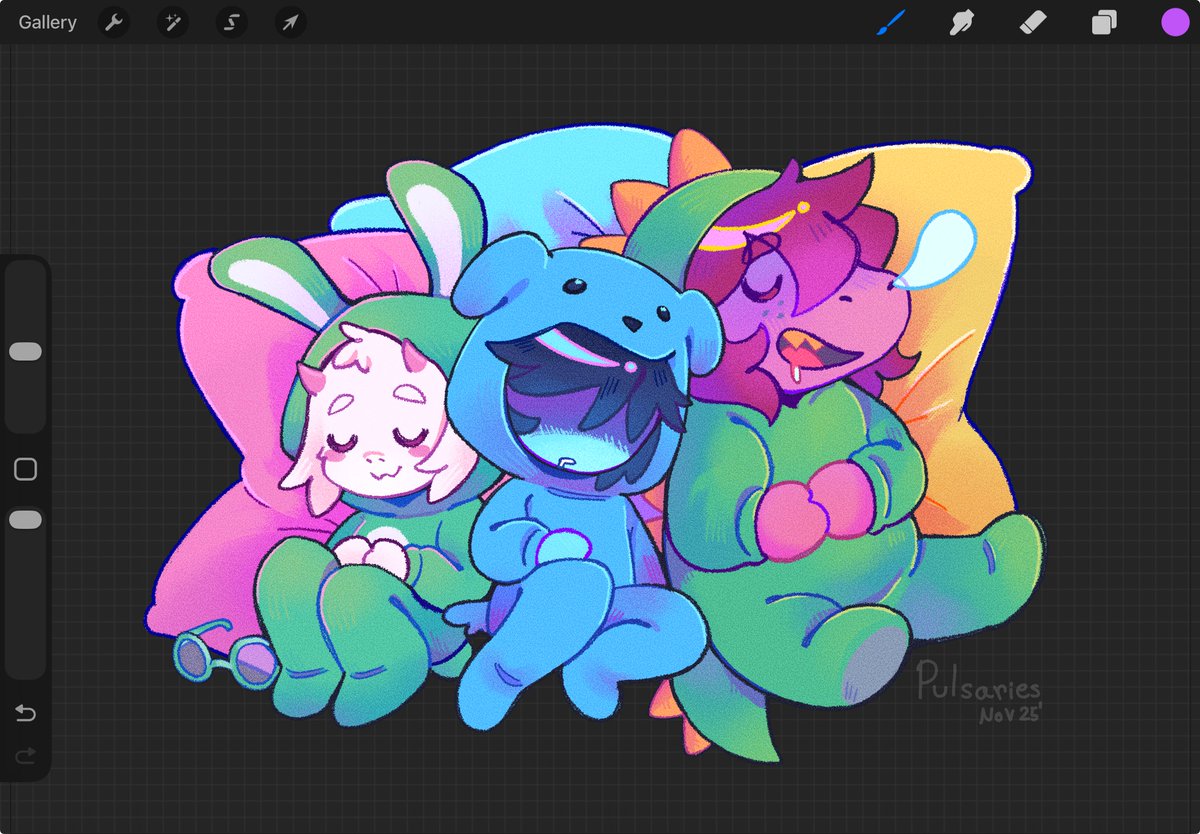Switch to the Eraser tool
The height and width of the screenshot is (834, 1200).
pyautogui.click(x=1030, y=22)
